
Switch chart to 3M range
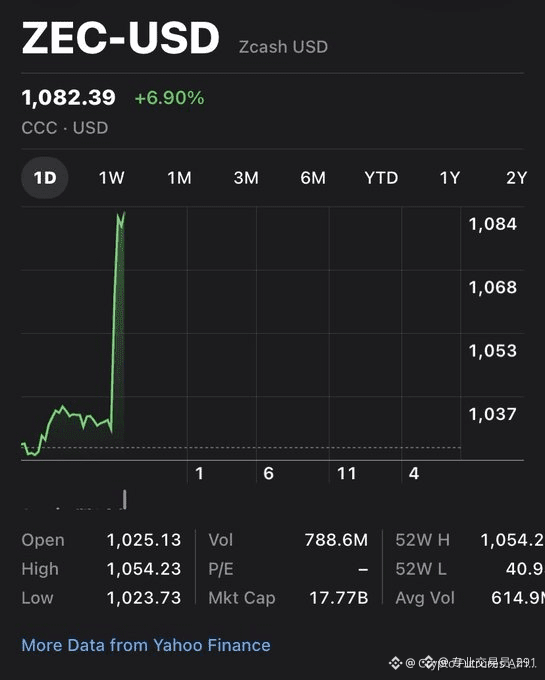click(x=246, y=178)
